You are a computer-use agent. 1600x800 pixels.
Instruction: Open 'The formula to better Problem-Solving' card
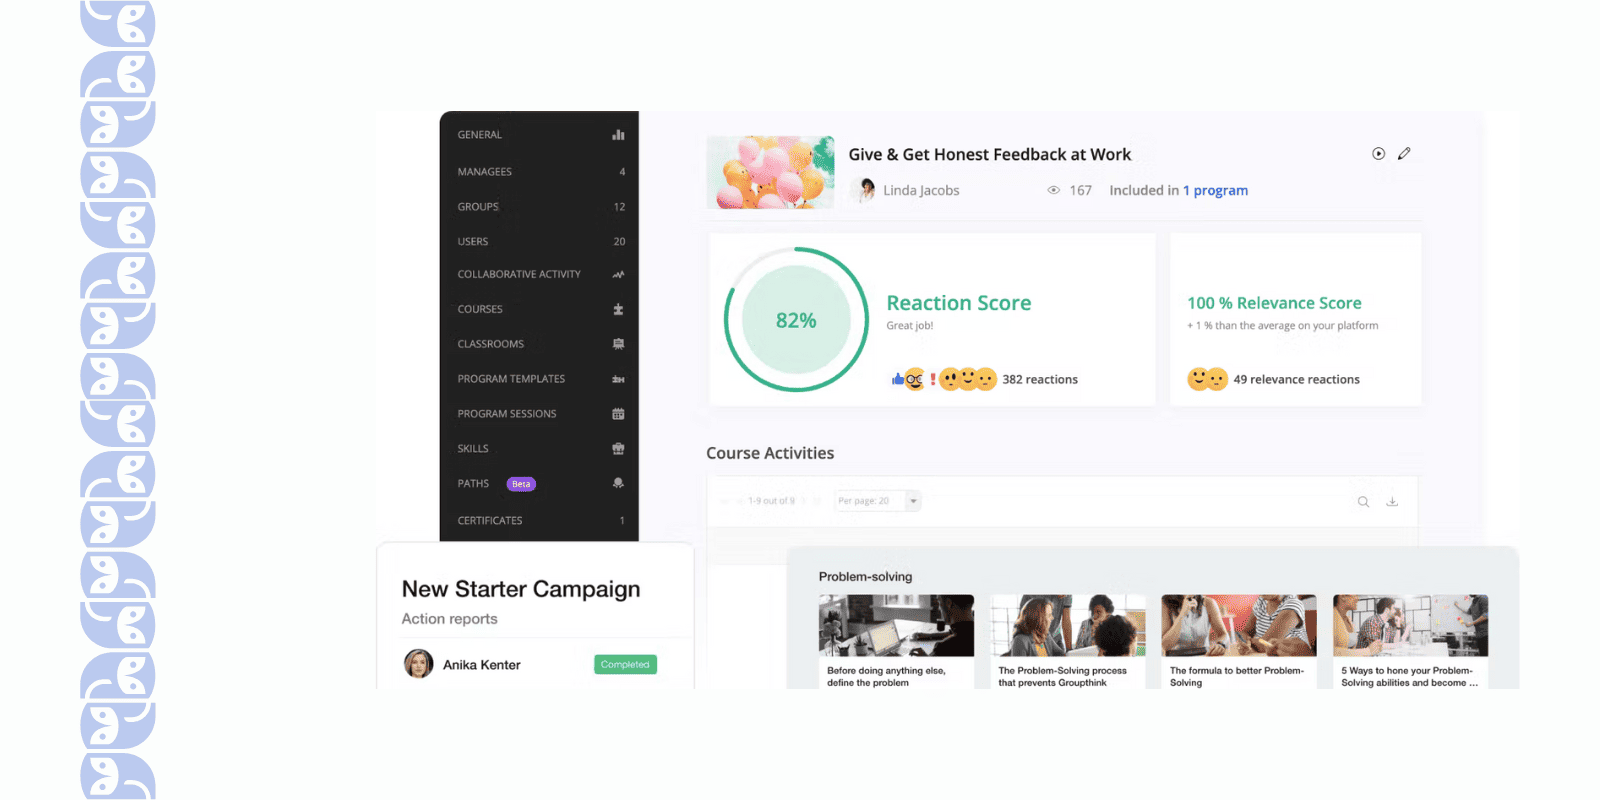[x=1238, y=641]
